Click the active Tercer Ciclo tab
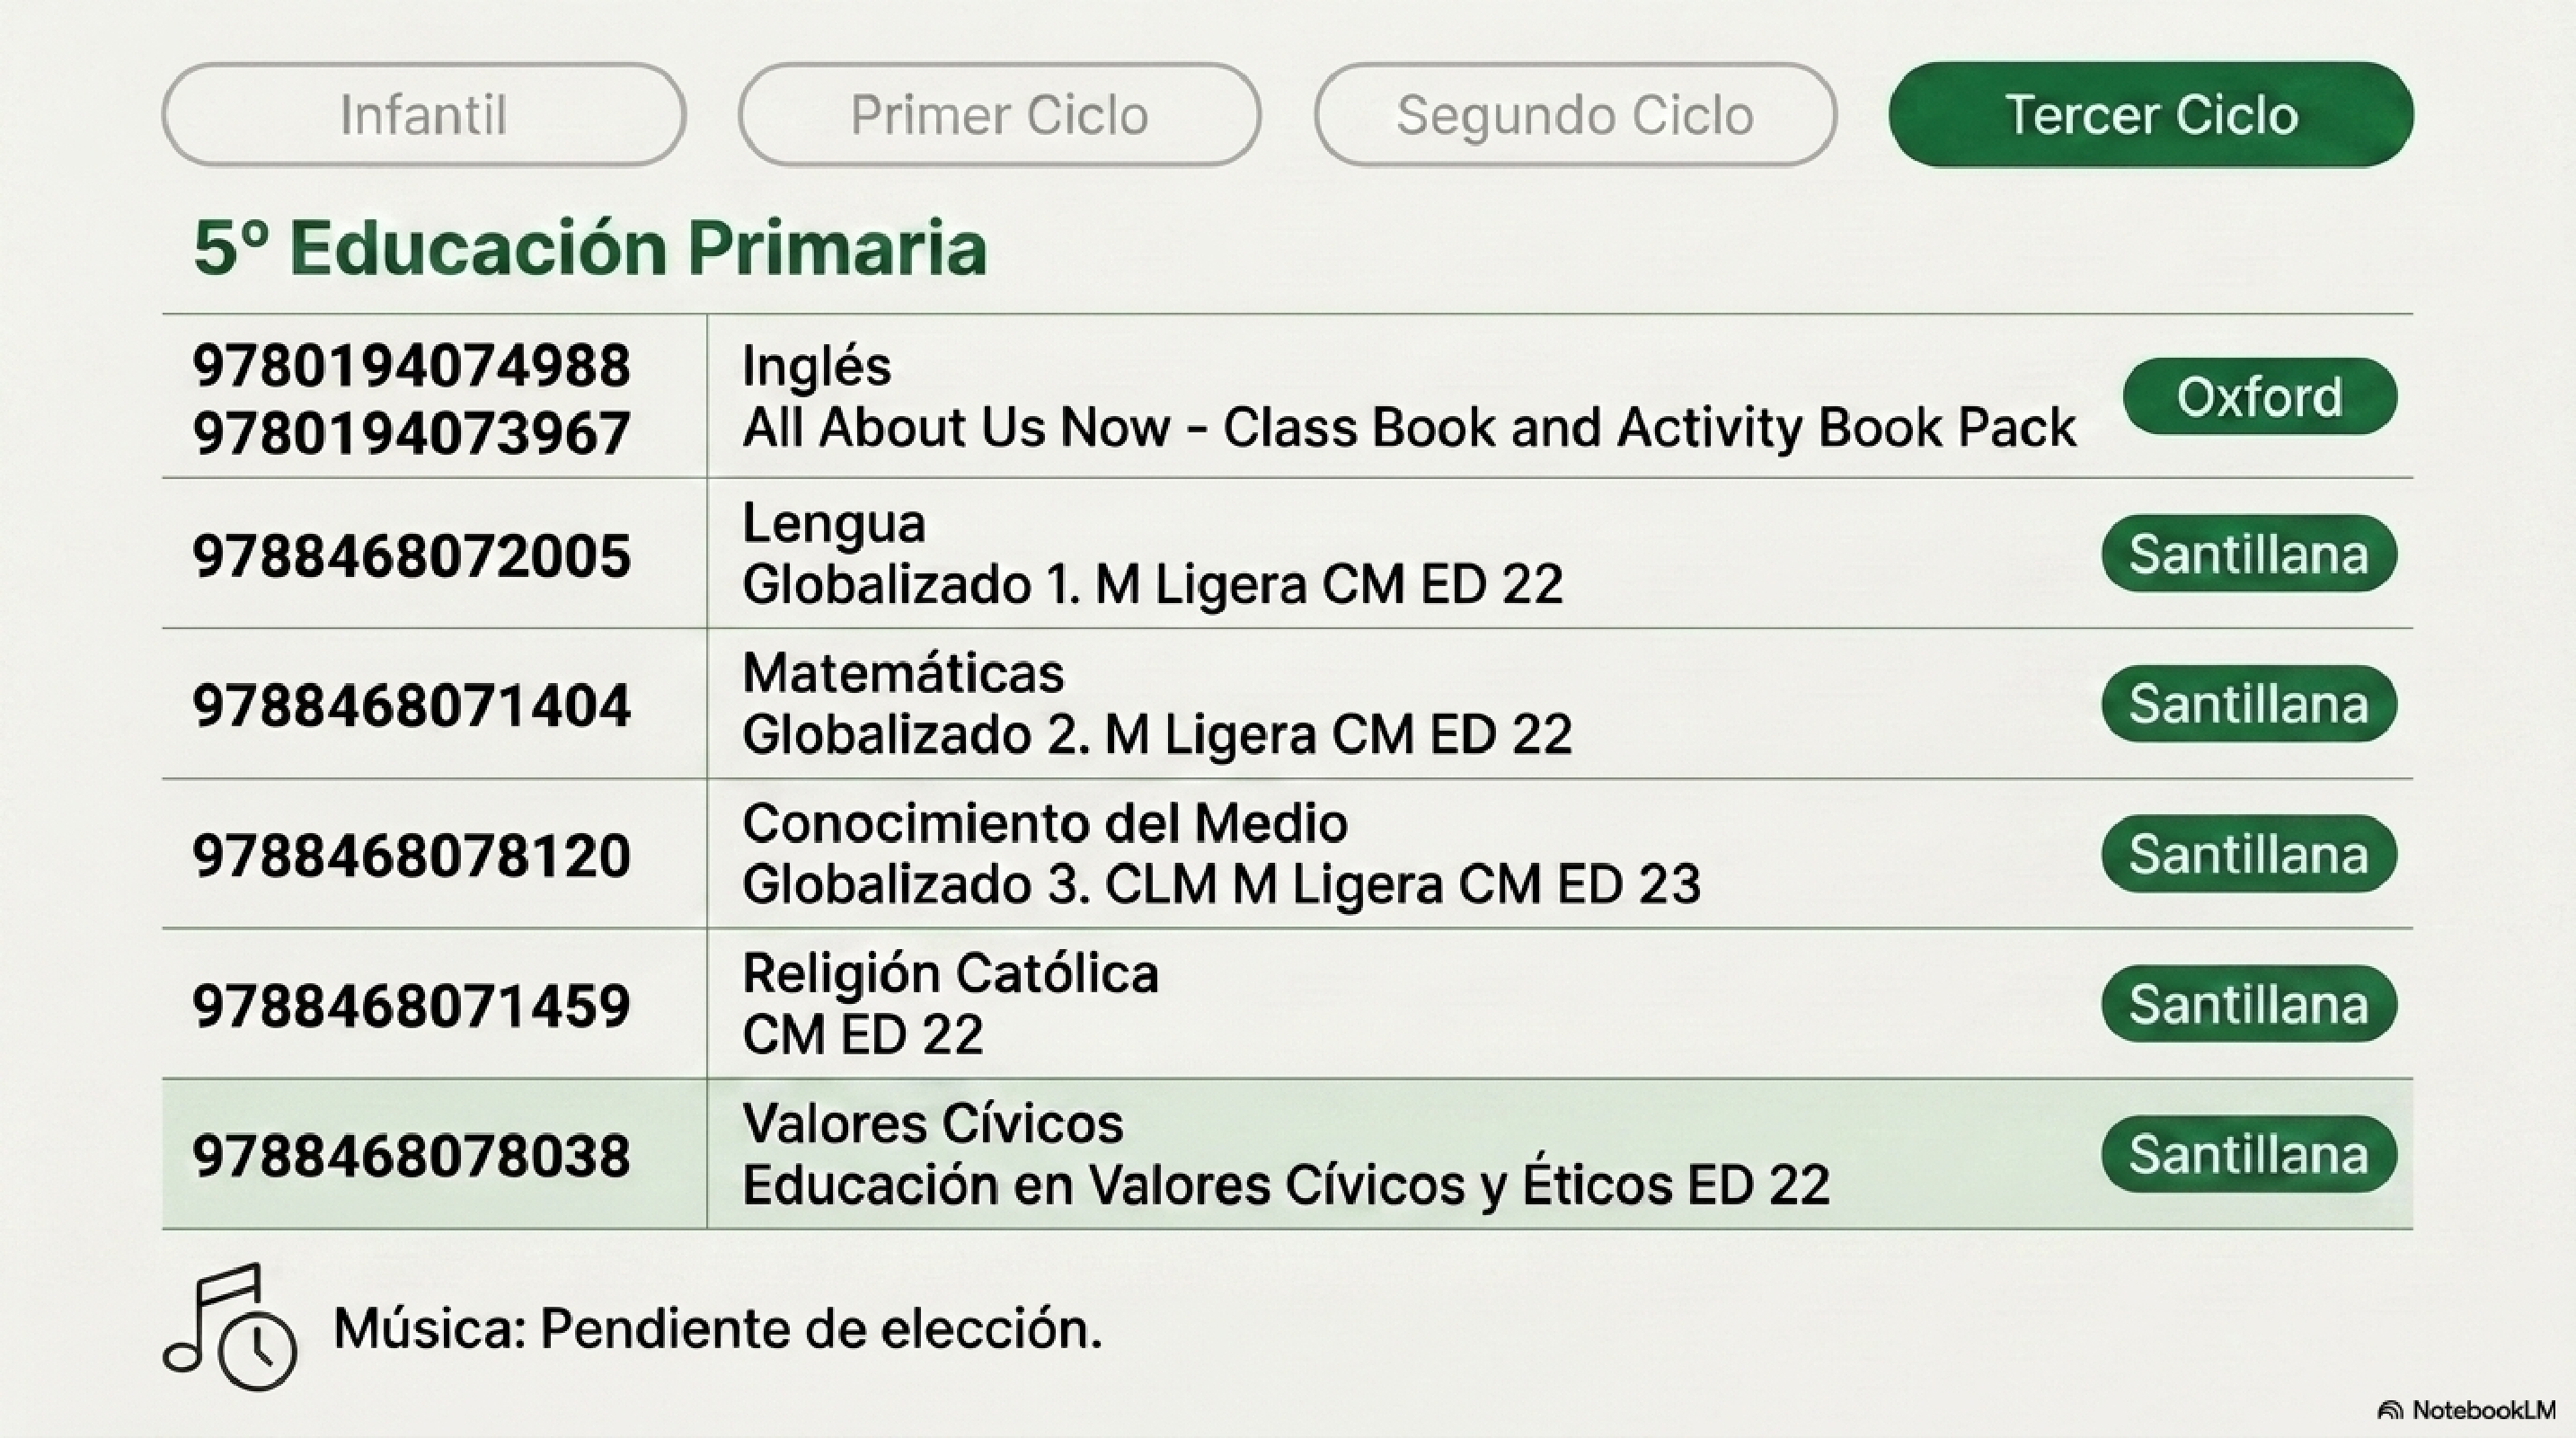The height and width of the screenshot is (1438, 2576). (x=2151, y=115)
